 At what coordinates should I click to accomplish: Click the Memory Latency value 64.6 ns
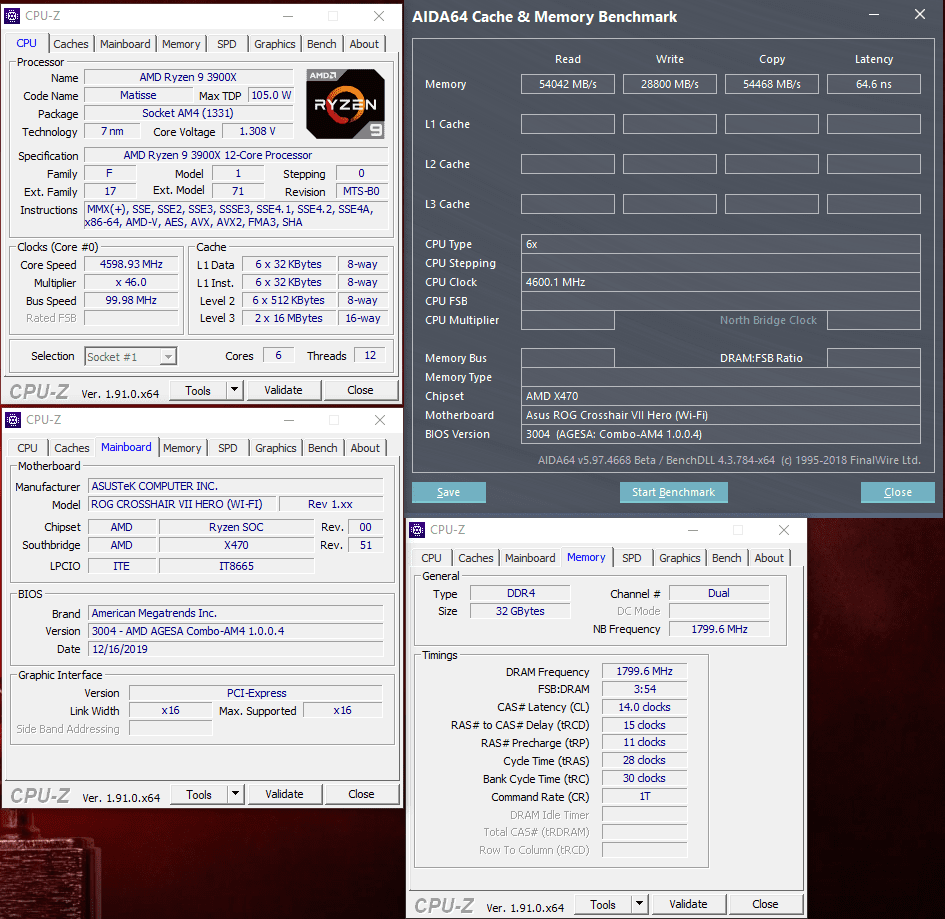click(x=873, y=84)
